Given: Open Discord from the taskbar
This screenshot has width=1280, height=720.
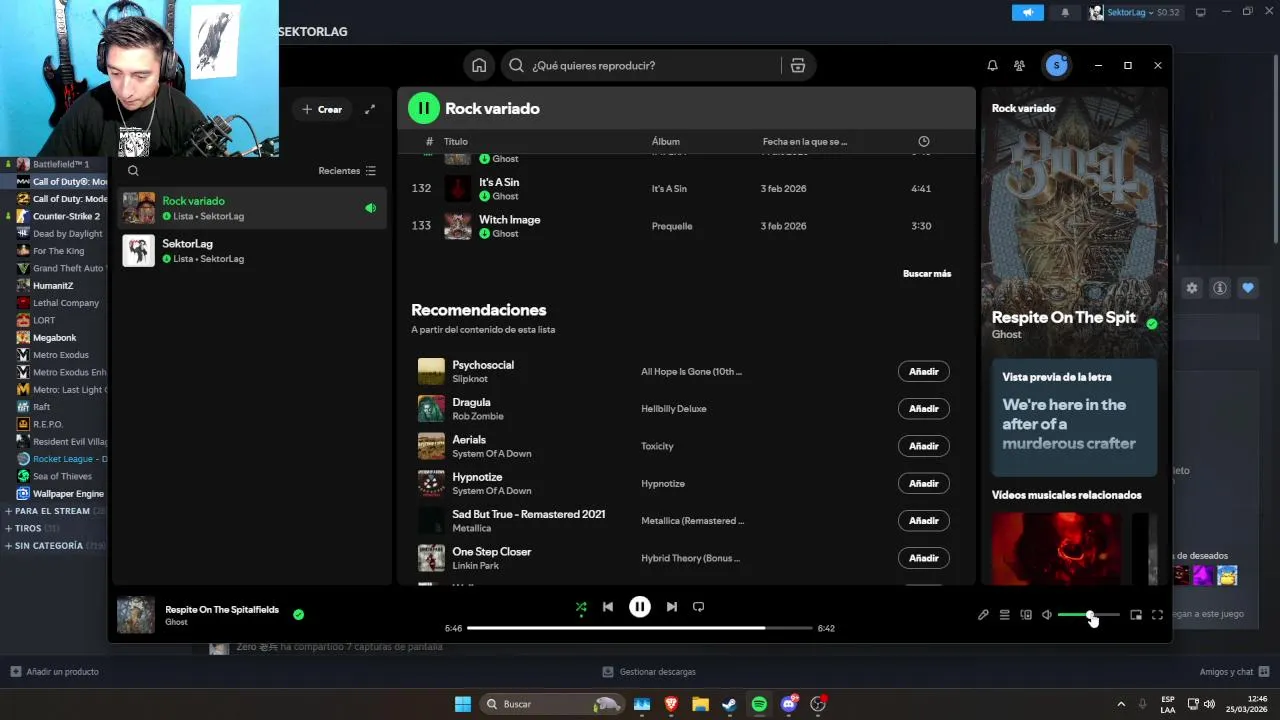Looking at the screenshot, I should pos(789,704).
